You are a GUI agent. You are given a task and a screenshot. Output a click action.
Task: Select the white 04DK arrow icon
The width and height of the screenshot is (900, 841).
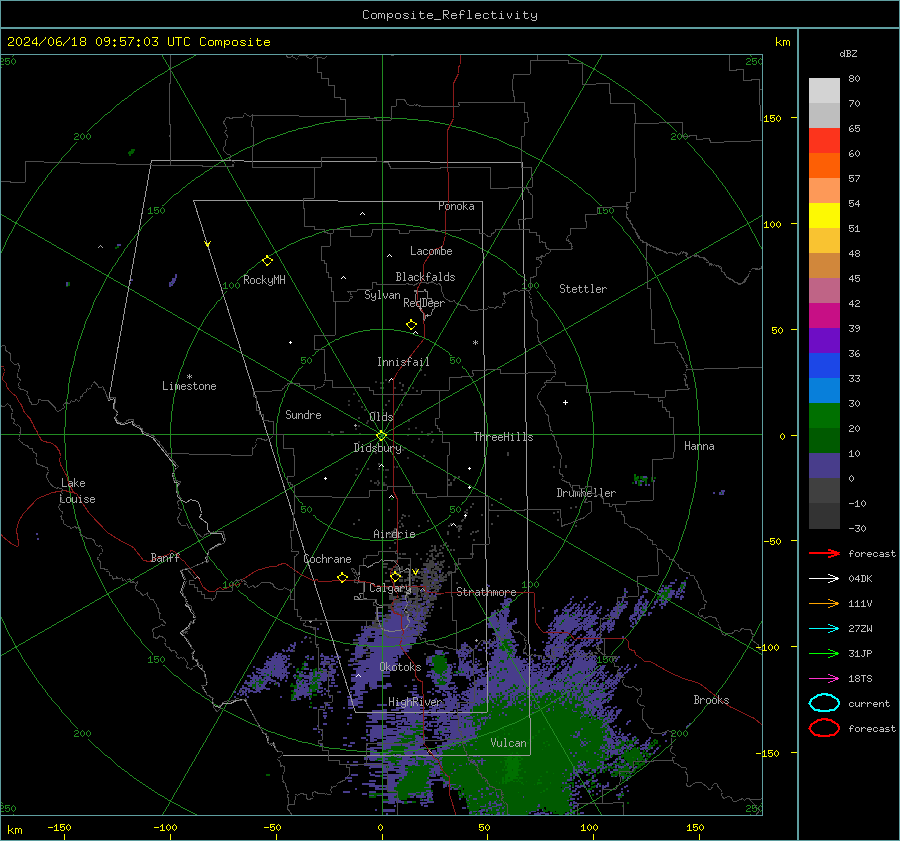(x=824, y=578)
